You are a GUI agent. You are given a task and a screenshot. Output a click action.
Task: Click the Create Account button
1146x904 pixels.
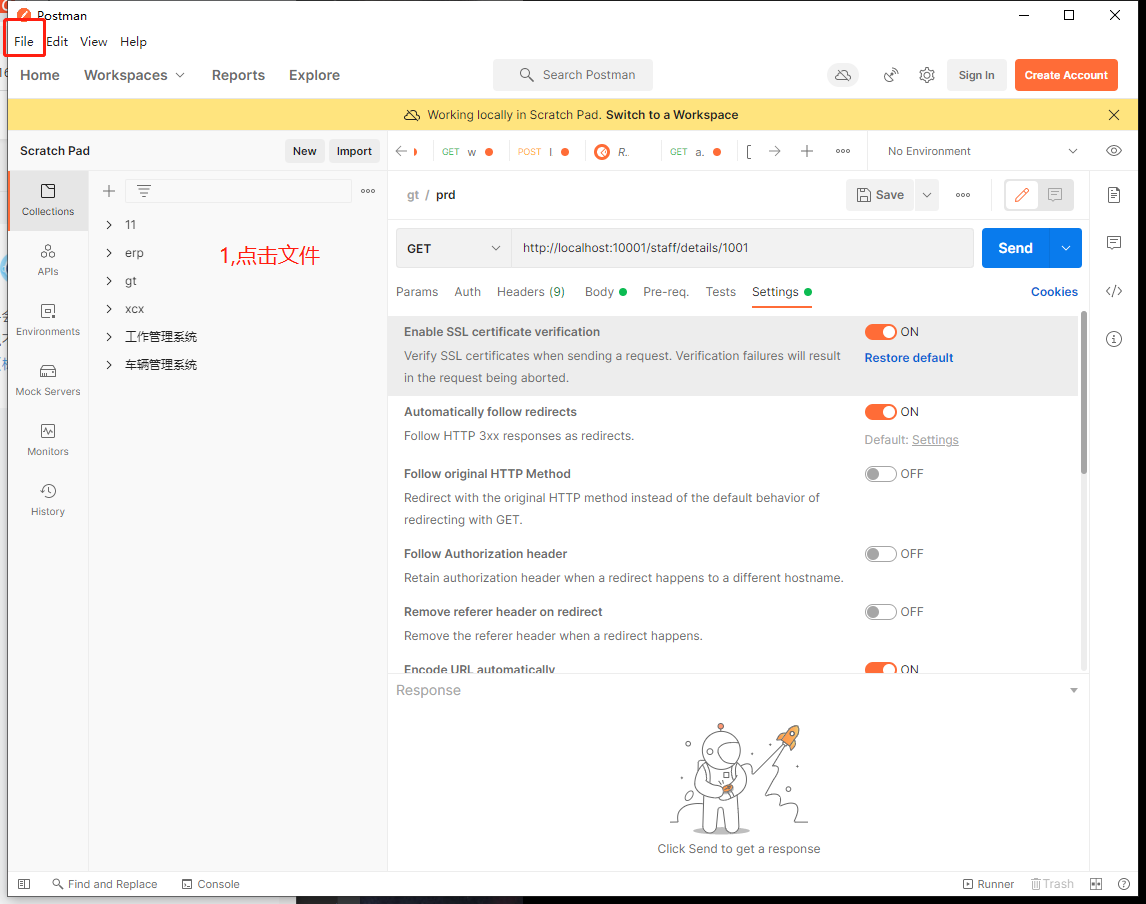click(1066, 75)
